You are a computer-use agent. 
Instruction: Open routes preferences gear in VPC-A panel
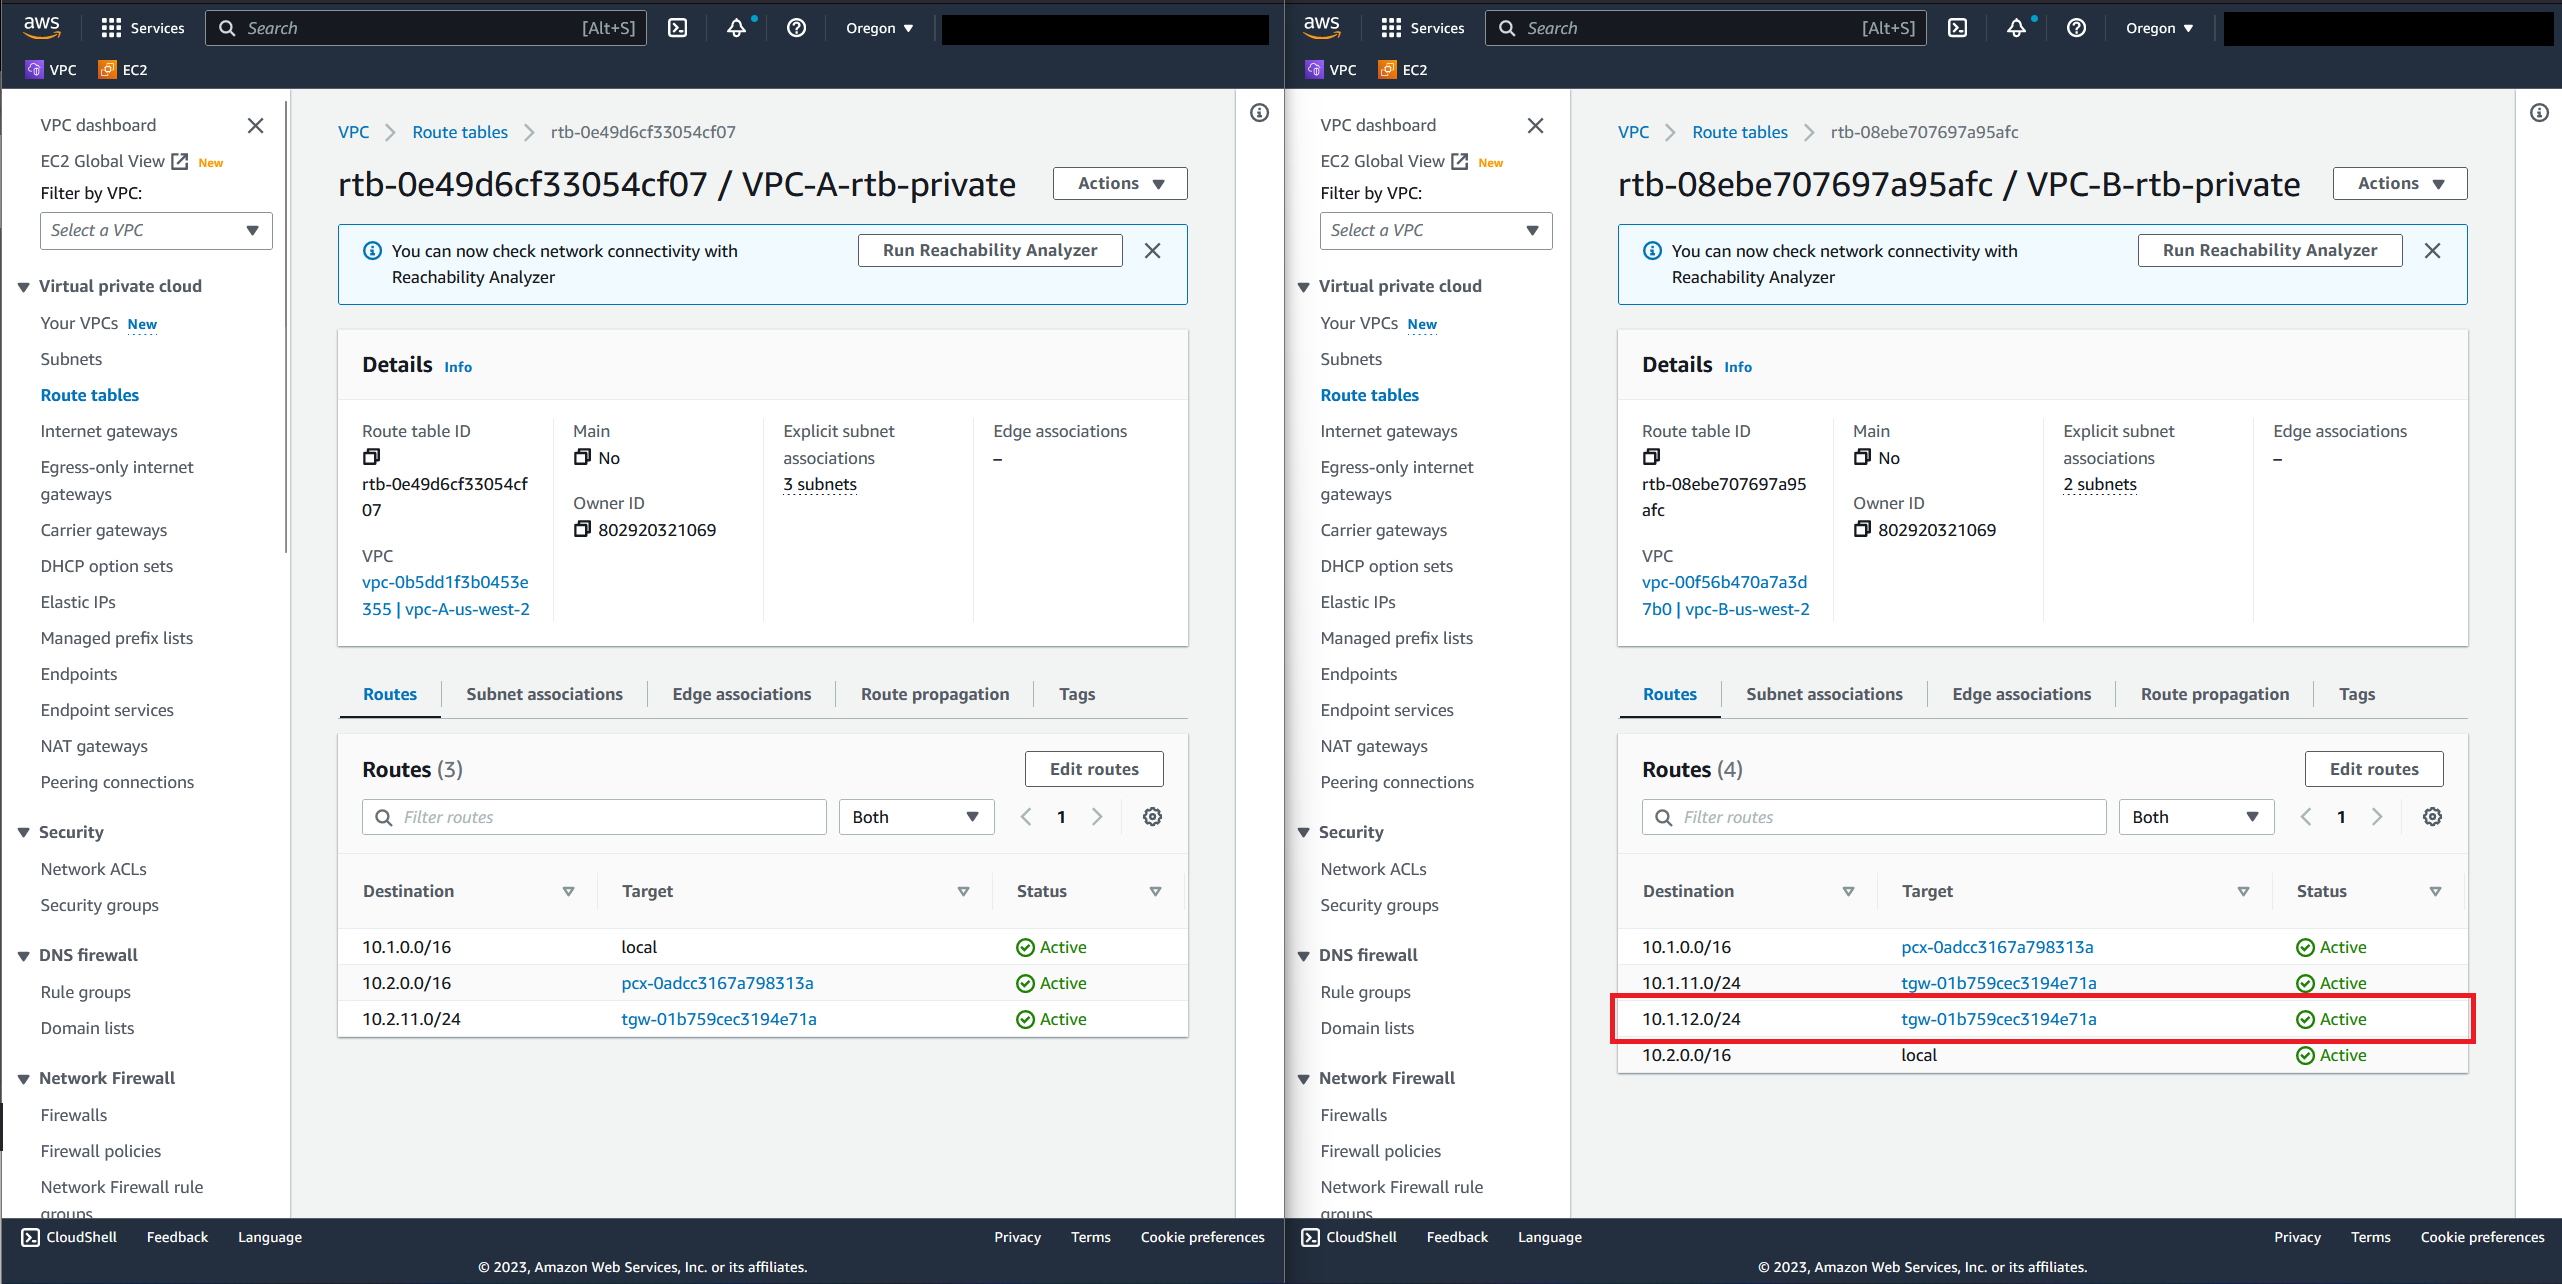click(x=1152, y=817)
